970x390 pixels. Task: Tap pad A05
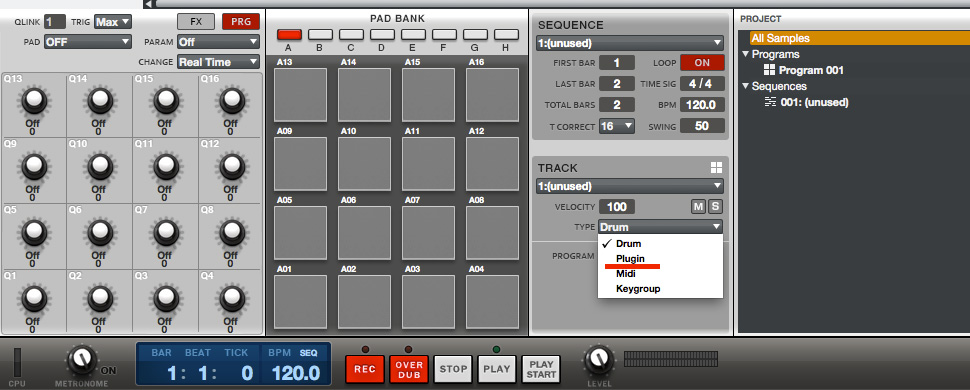coord(301,233)
